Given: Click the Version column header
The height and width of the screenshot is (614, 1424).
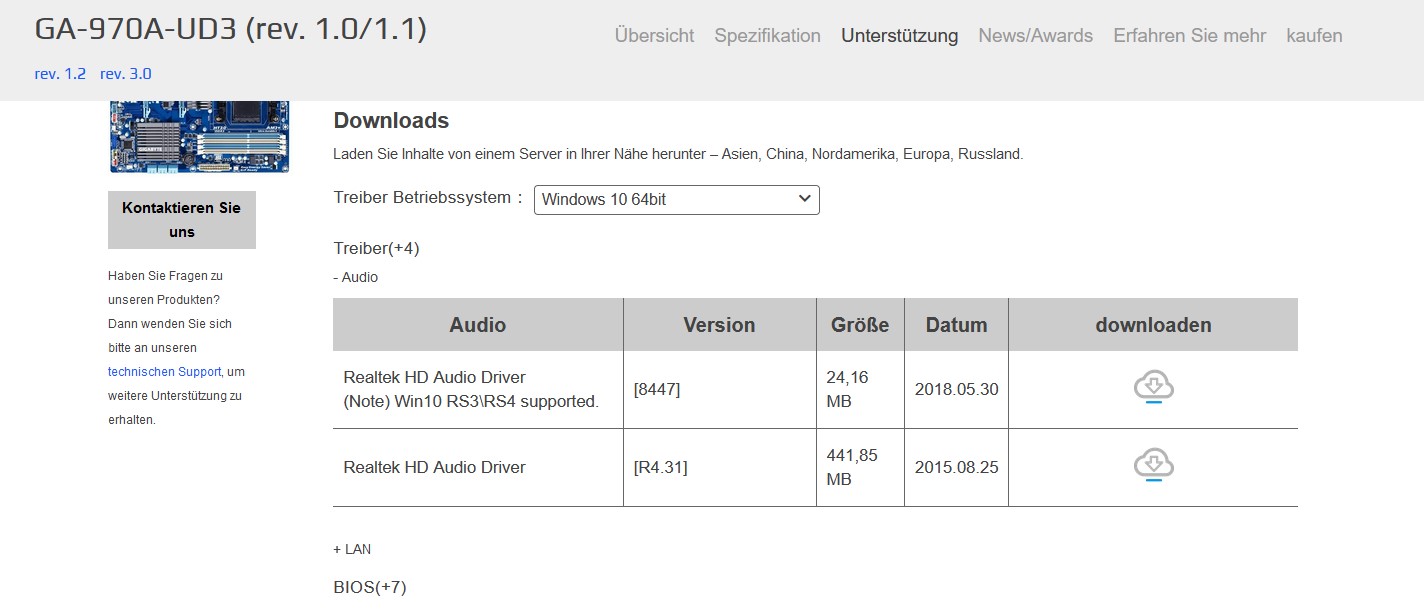Looking at the screenshot, I should [x=719, y=325].
